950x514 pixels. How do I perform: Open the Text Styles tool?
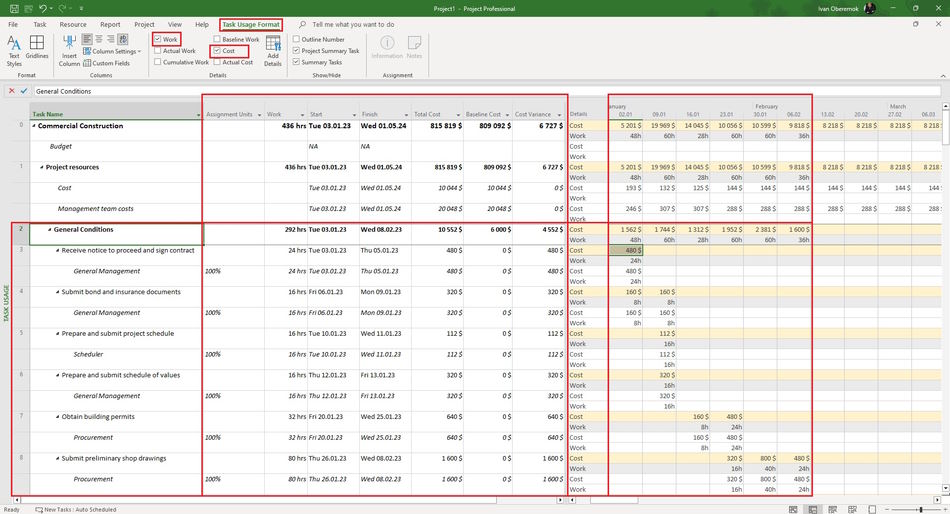coord(14,50)
